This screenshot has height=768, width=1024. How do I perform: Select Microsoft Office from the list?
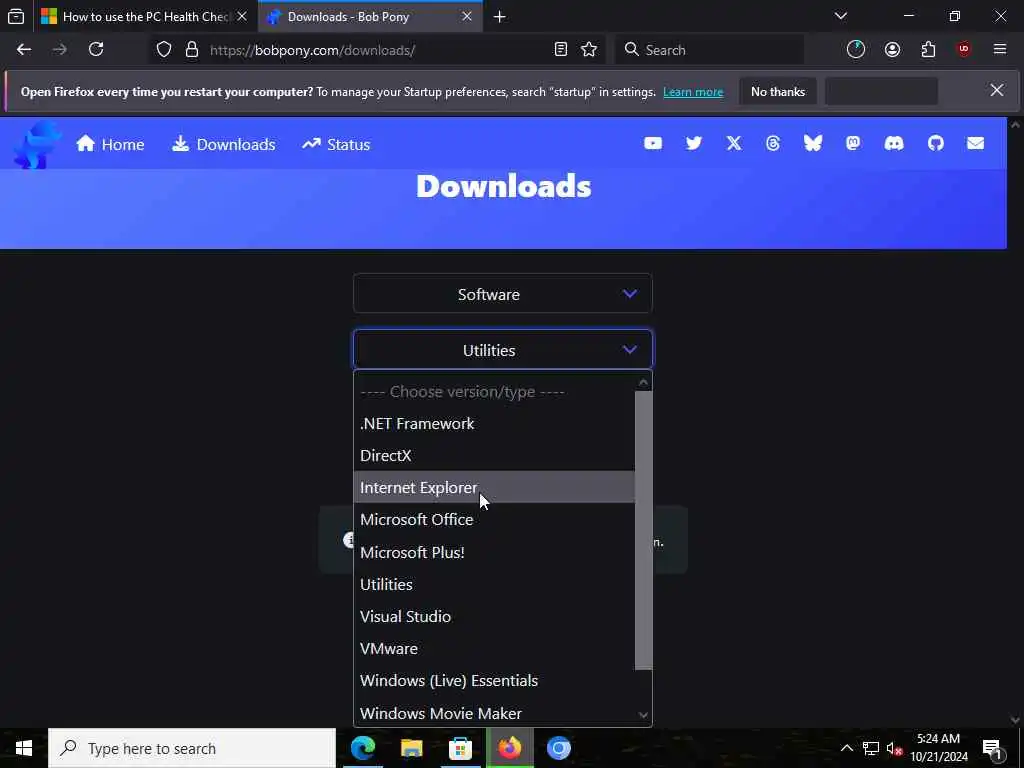click(x=494, y=519)
